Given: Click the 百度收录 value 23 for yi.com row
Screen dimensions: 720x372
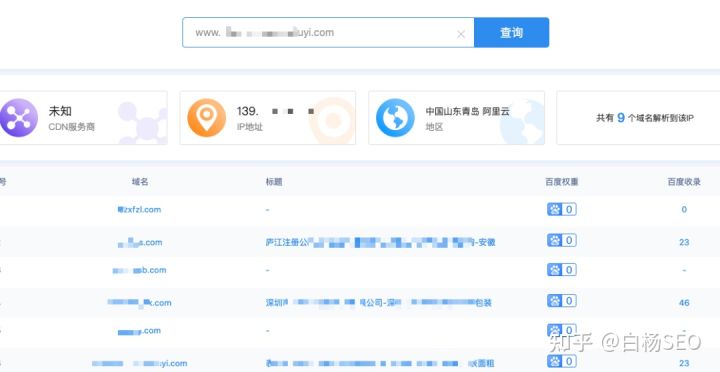Looking at the screenshot, I should click(x=684, y=363).
